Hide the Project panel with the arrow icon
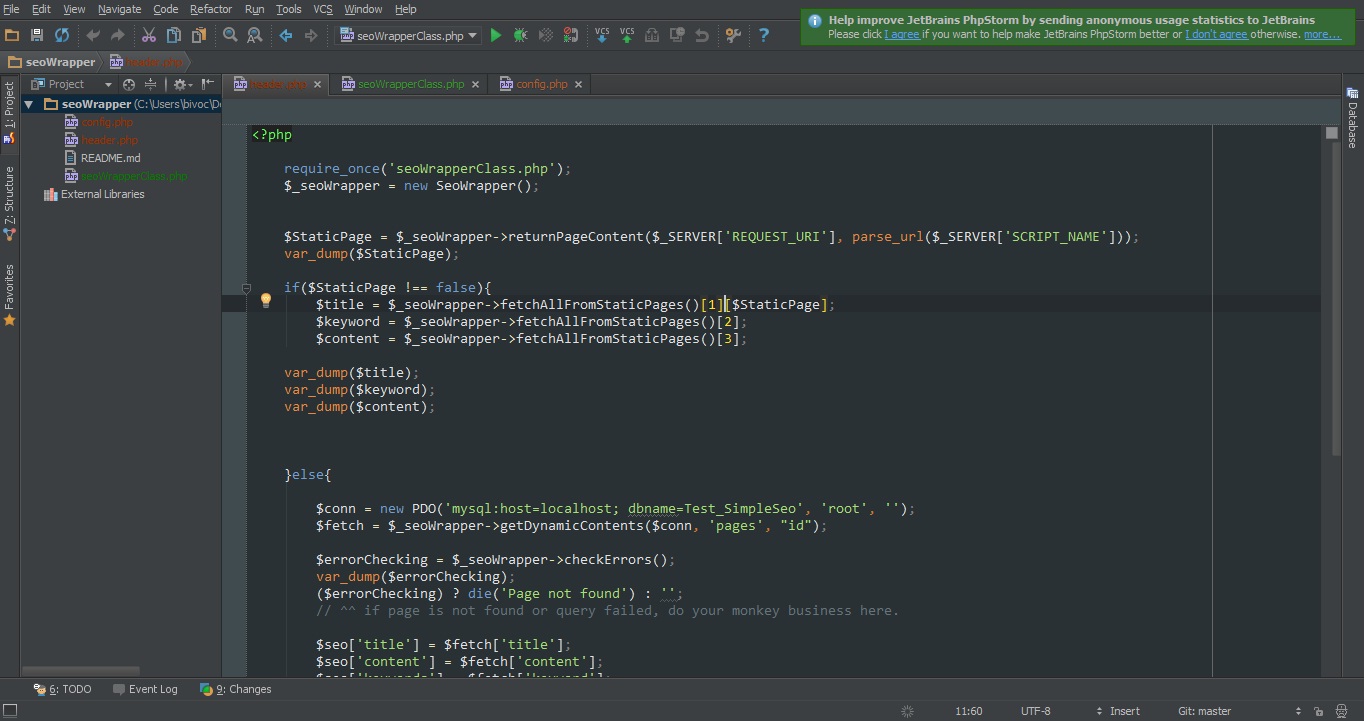The height and width of the screenshot is (721, 1366). [207, 84]
